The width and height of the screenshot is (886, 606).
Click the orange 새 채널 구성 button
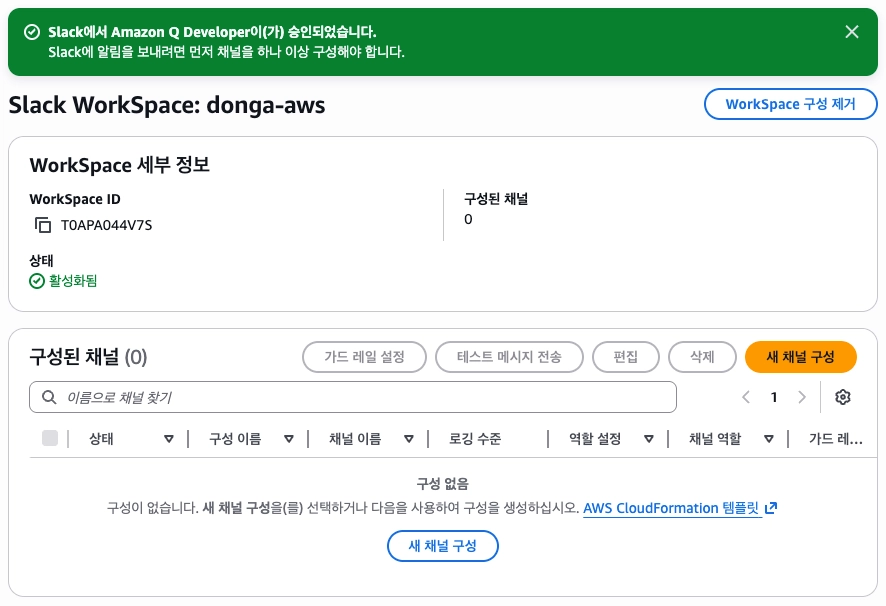click(x=800, y=357)
